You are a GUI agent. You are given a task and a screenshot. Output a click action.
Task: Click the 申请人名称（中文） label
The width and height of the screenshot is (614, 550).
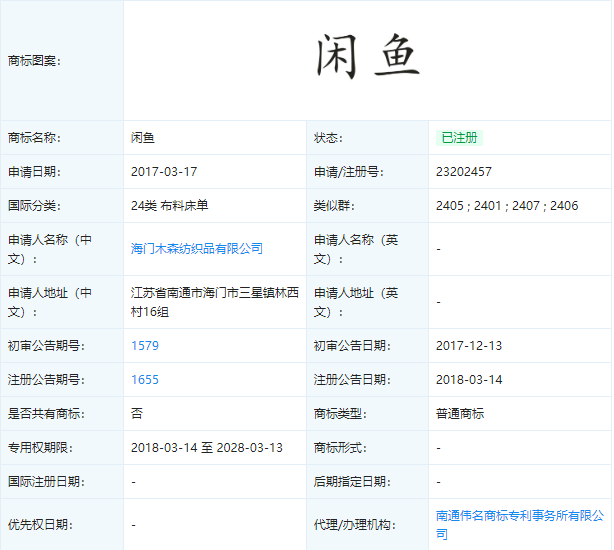[50, 249]
